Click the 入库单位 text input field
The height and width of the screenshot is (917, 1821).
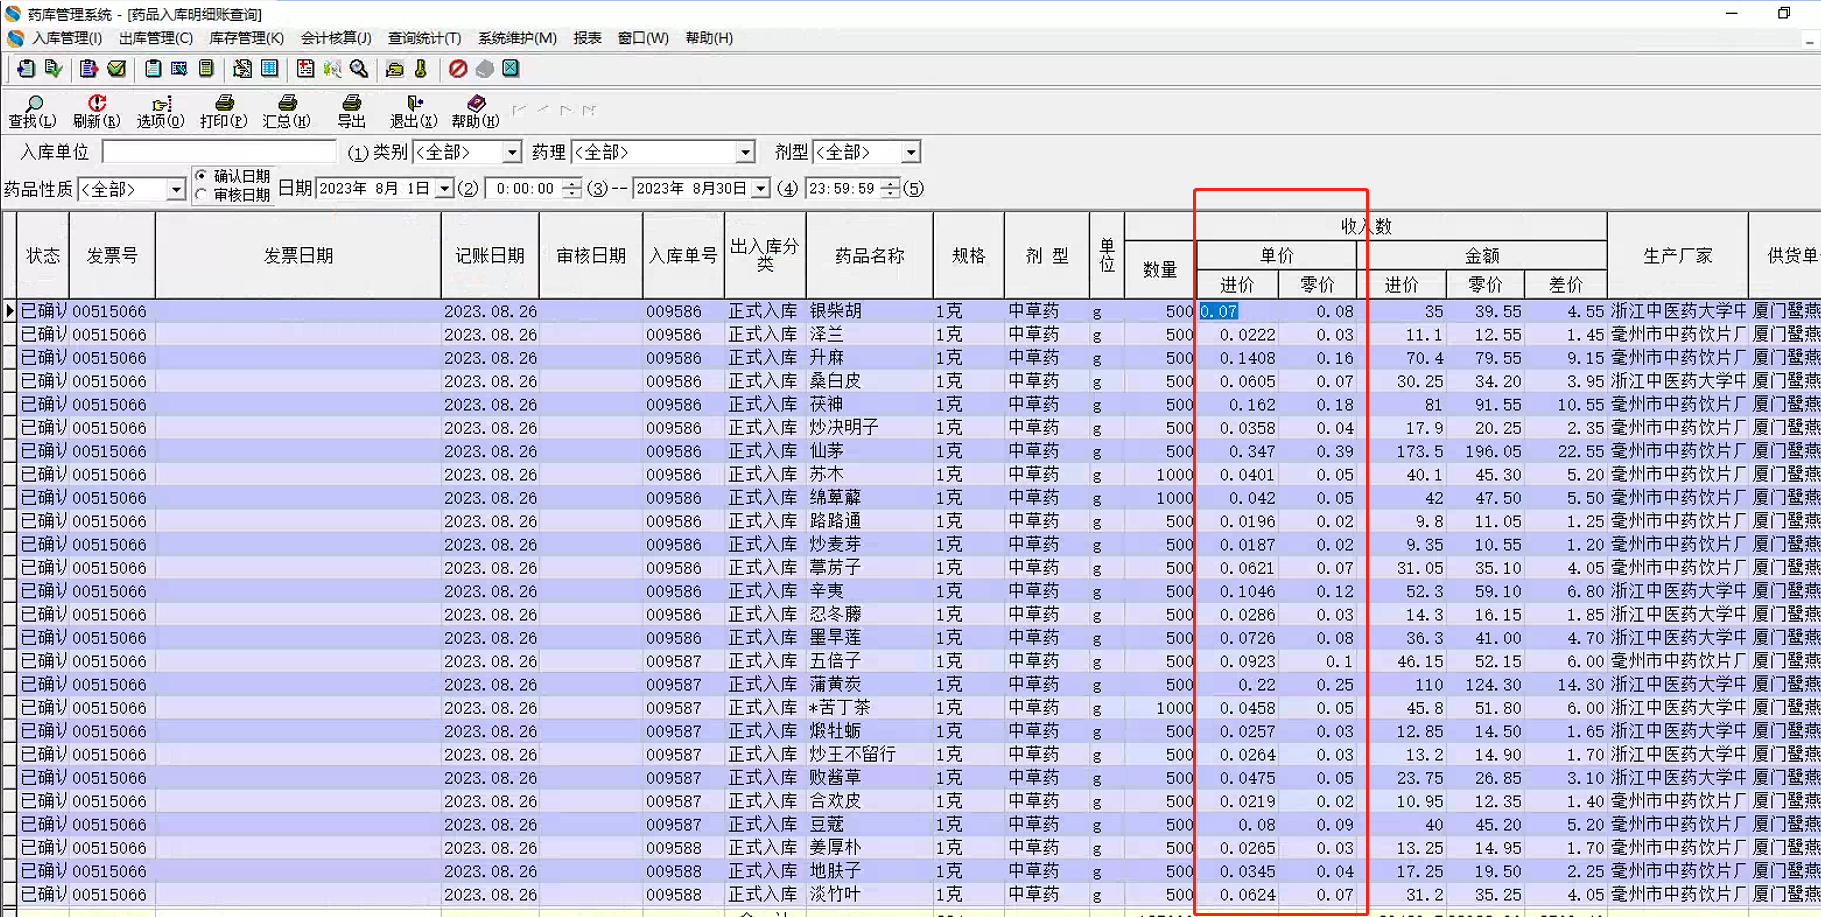[219, 152]
